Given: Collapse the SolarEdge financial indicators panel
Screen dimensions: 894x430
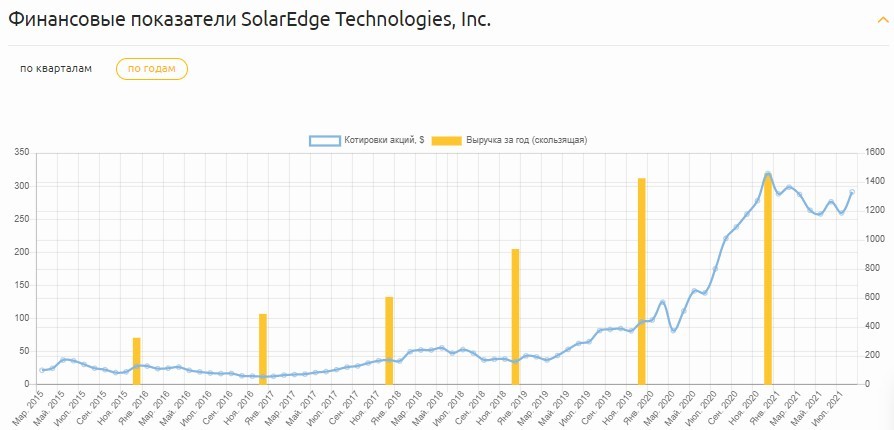Looking at the screenshot, I should pyautogui.click(x=867, y=22).
